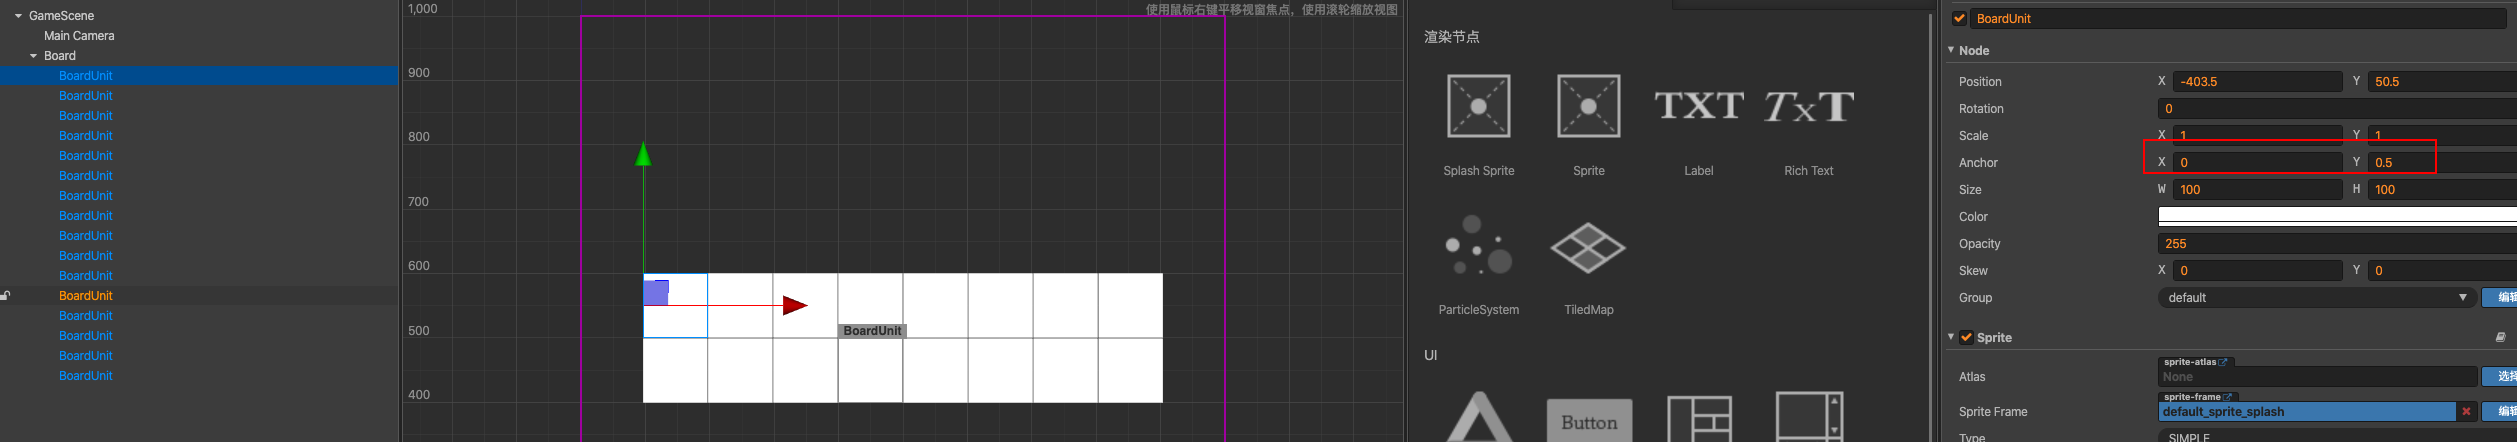
Task: Select the TiledMap node icon
Action: pyautogui.click(x=1588, y=248)
